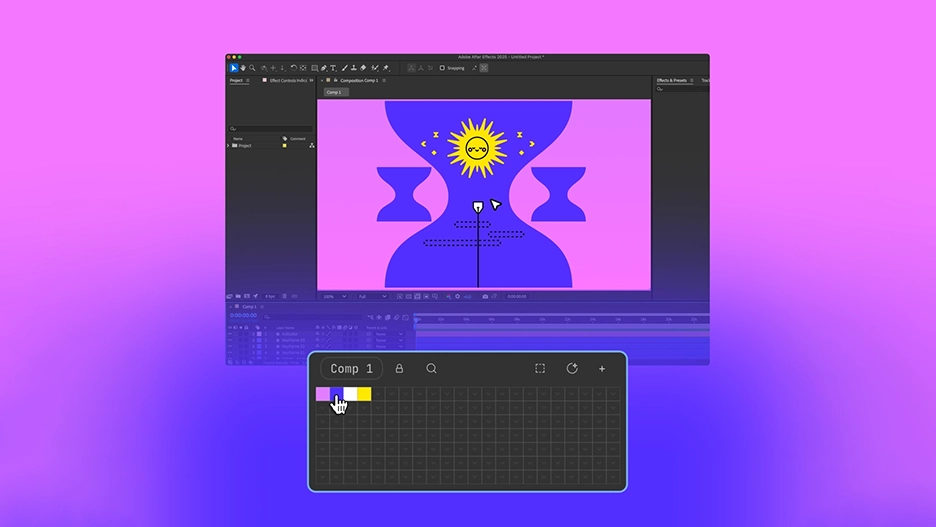
Task: Expand the Indicator layer twirl arrow
Action: [254, 334]
